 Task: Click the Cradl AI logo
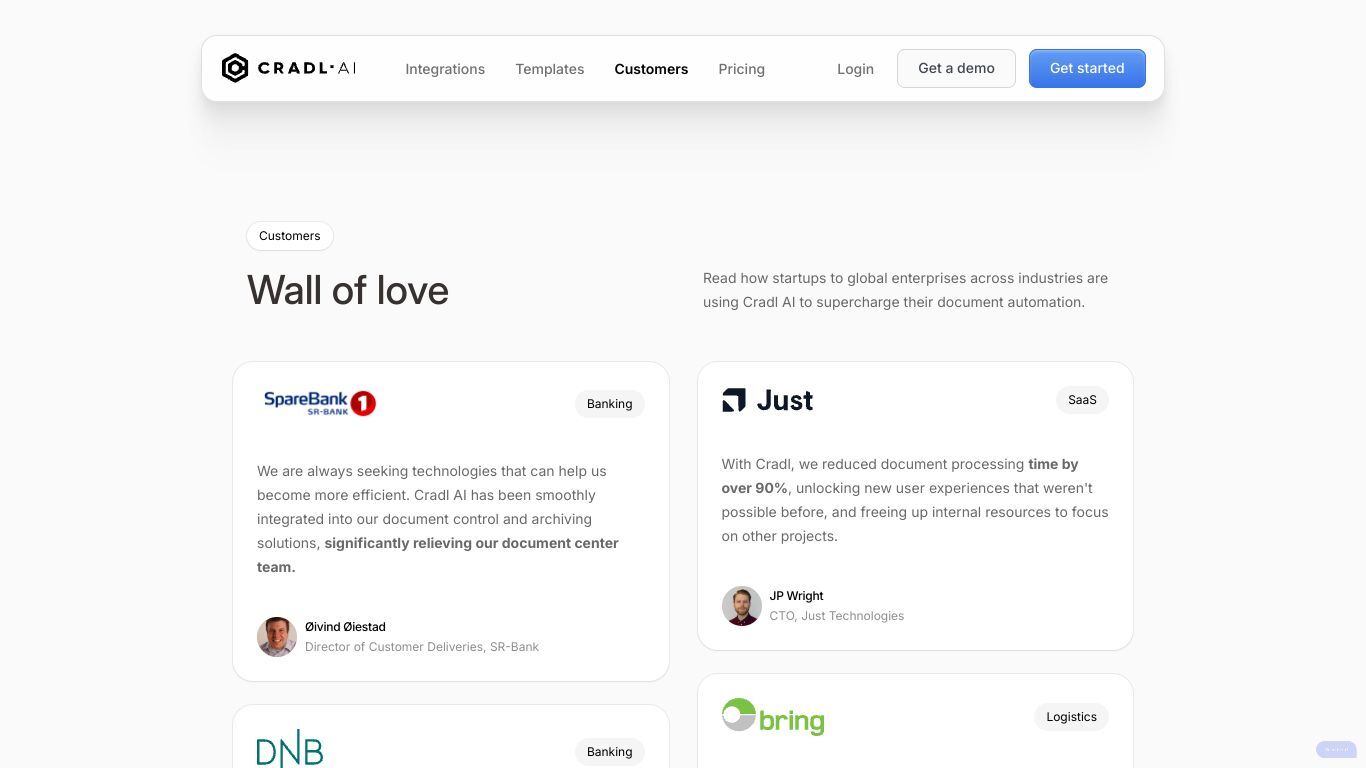tap(288, 68)
